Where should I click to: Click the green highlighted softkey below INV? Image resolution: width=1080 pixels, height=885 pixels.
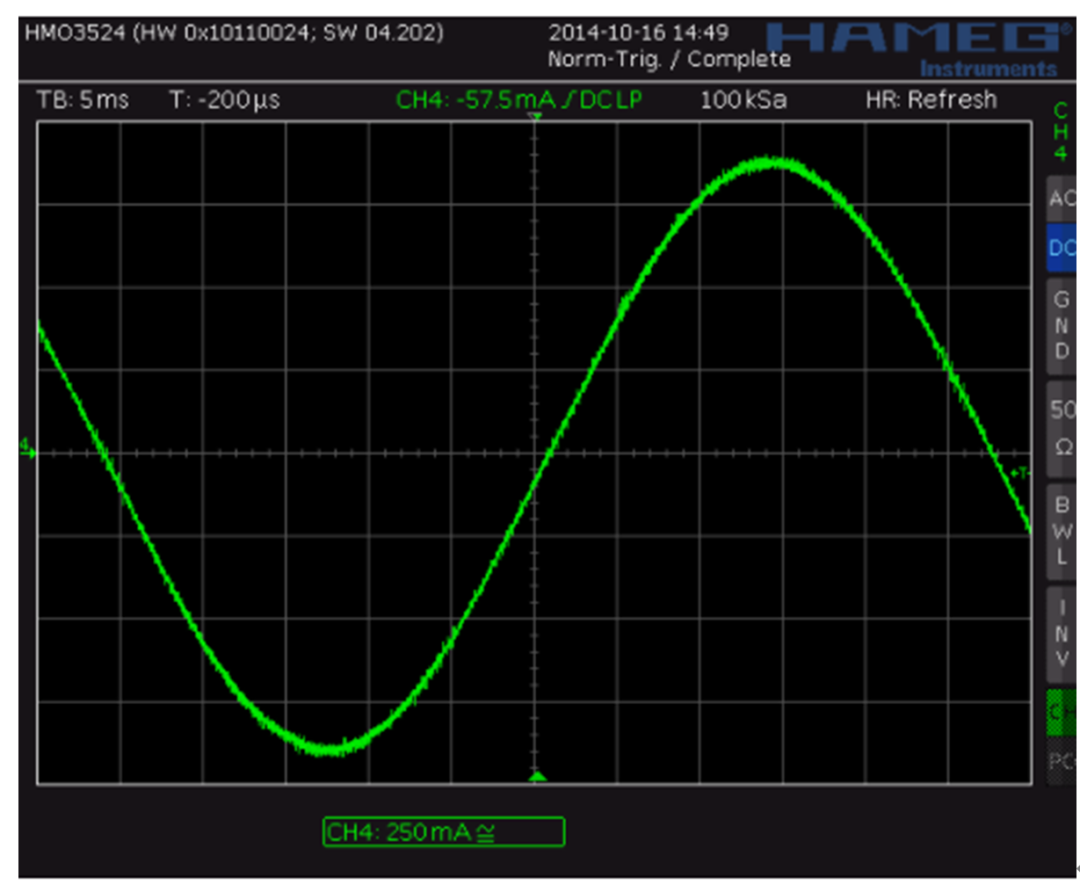click(x=1061, y=713)
